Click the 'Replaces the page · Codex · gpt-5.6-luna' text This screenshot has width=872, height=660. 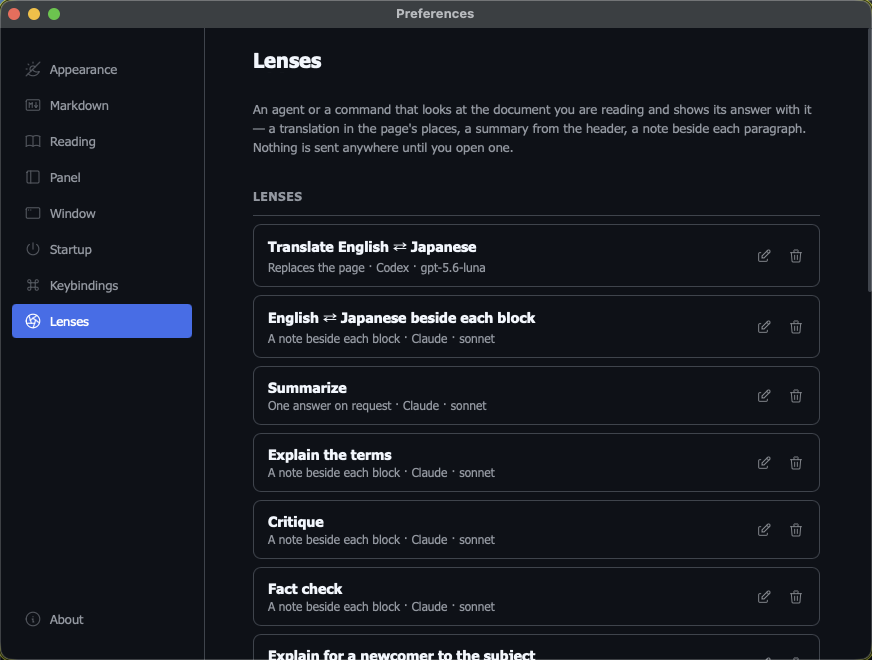click(x=376, y=268)
